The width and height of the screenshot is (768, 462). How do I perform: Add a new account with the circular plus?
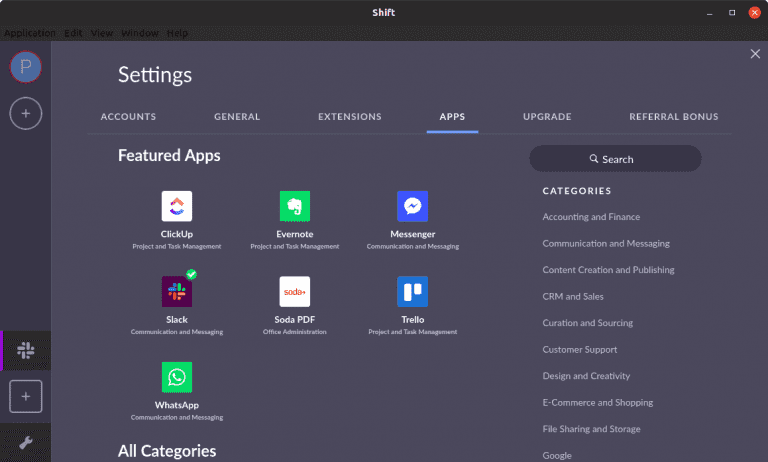click(x=25, y=114)
